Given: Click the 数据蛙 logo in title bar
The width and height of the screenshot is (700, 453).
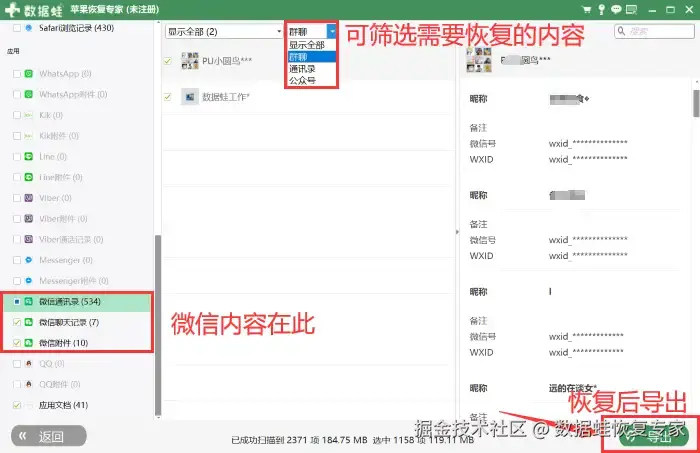Looking at the screenshot, I should pos(33,9).
